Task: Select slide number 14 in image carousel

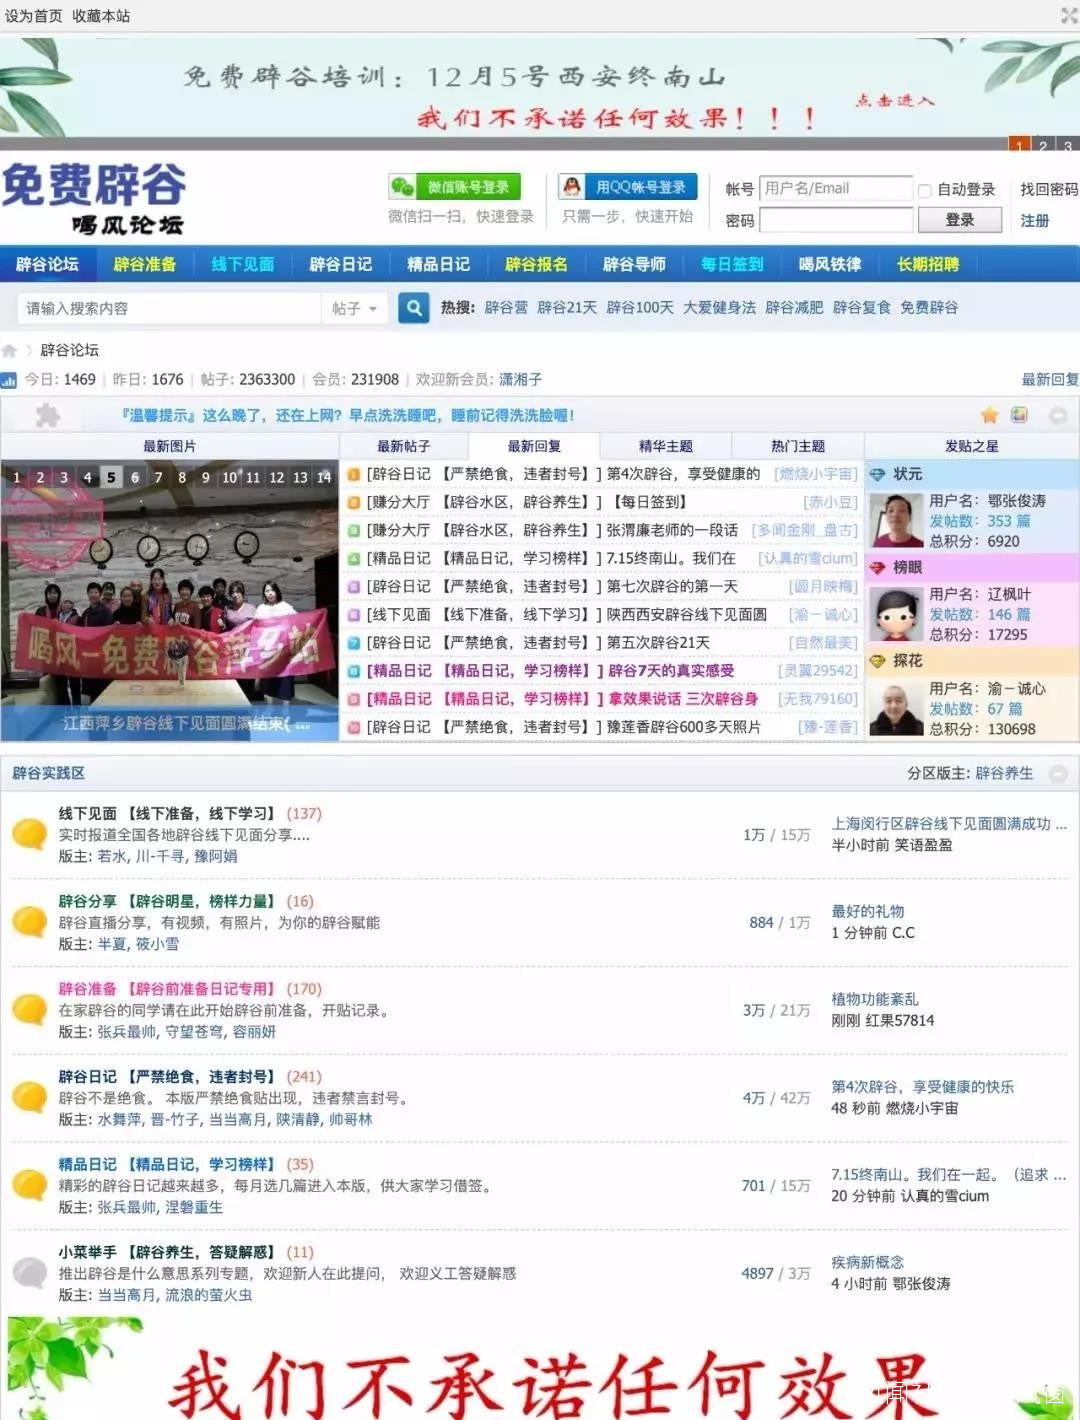Action: [x=324, y=478]
